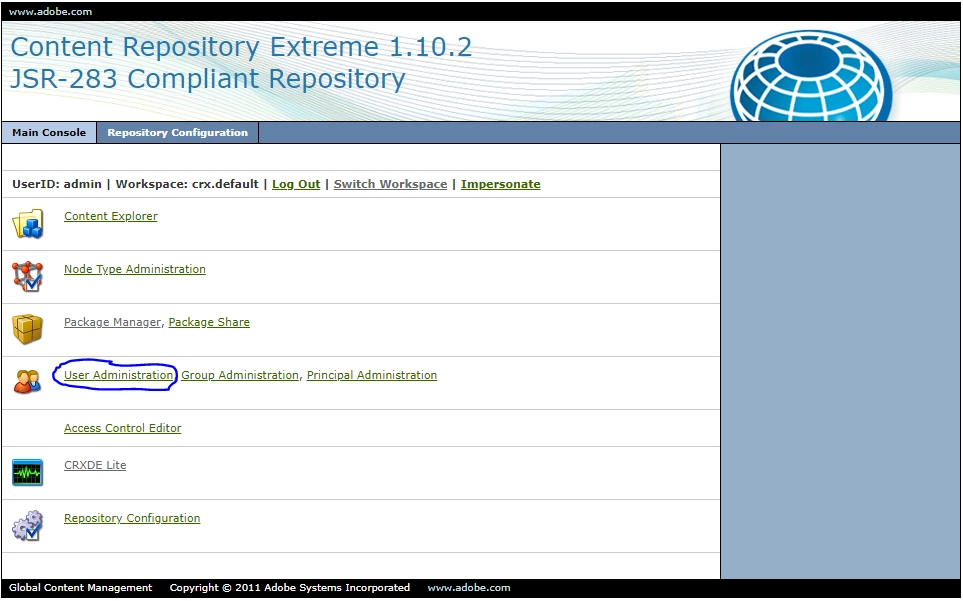Click 'Copyright © 2011 Adobe Systems Incorporated' text
Image resolution: width=963 pixels, height=601 pixels.
click(289, 587)
